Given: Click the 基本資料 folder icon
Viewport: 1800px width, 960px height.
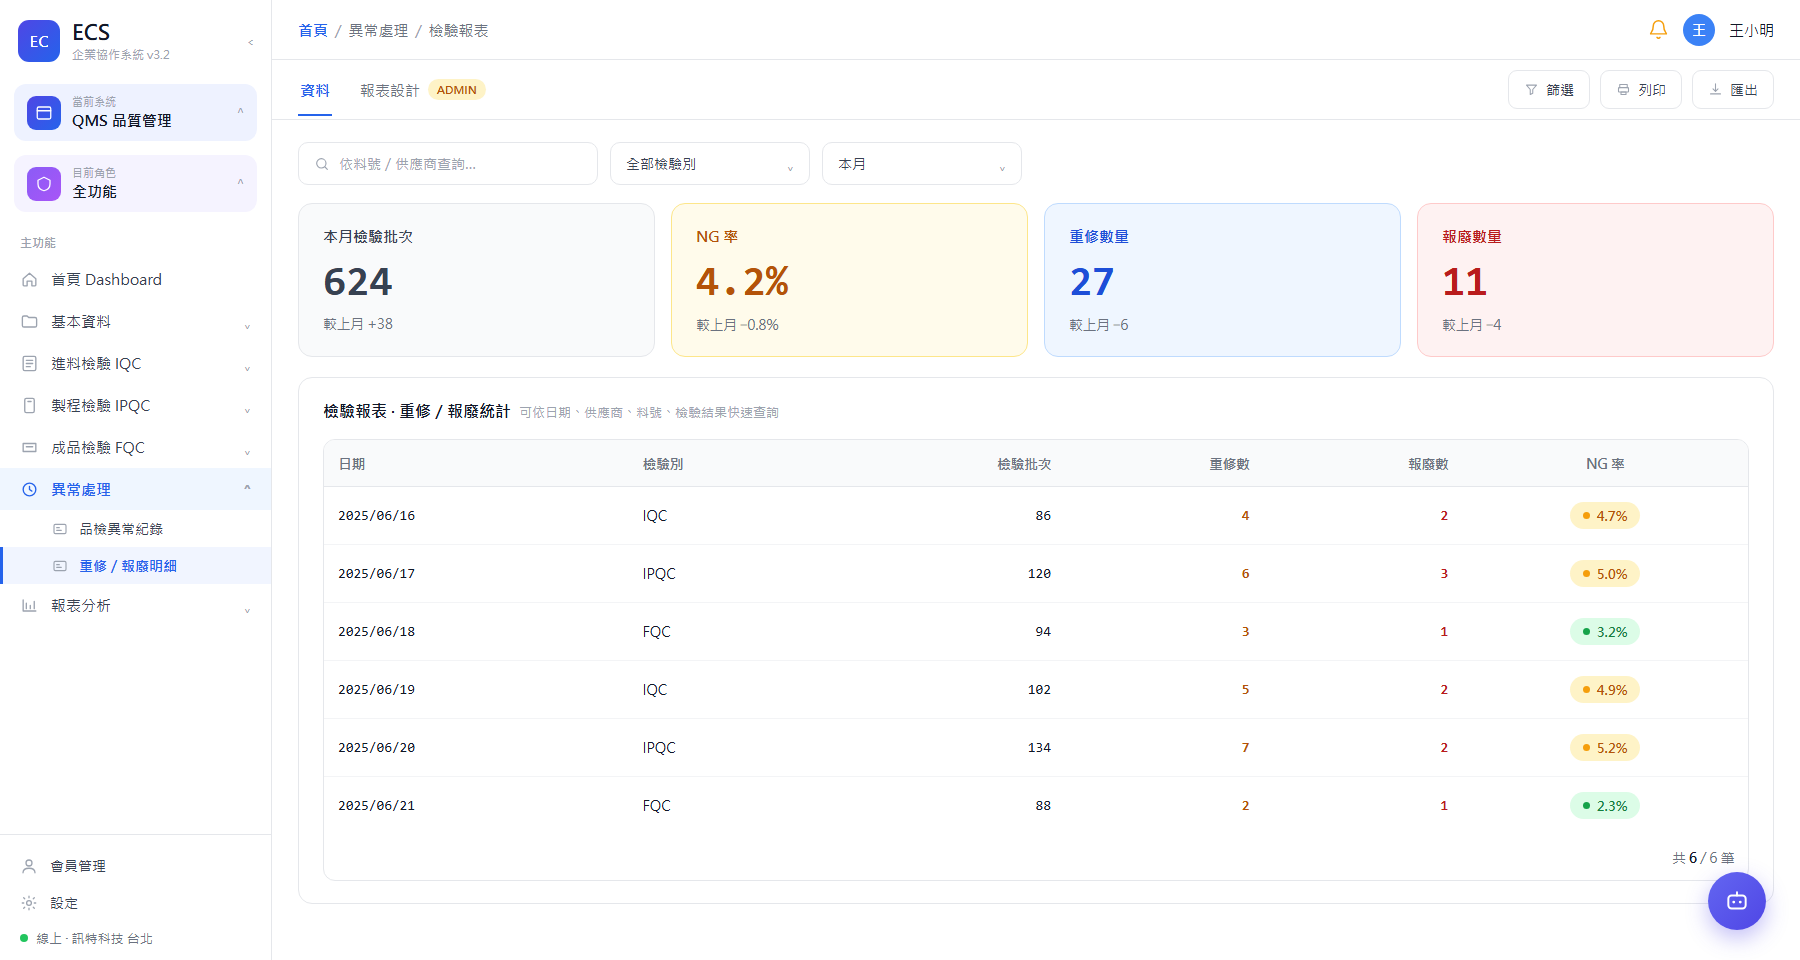Looking at the screenshot, I should 30,322.
